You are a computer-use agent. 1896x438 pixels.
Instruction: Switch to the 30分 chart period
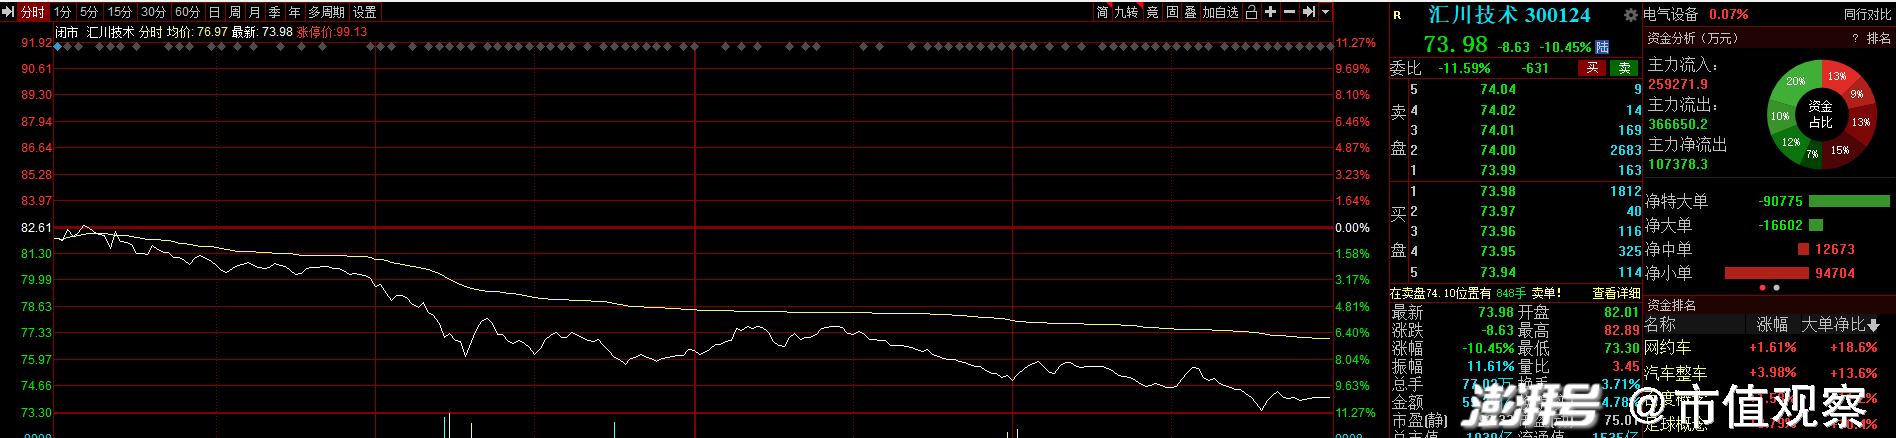(x=154, y=12)
